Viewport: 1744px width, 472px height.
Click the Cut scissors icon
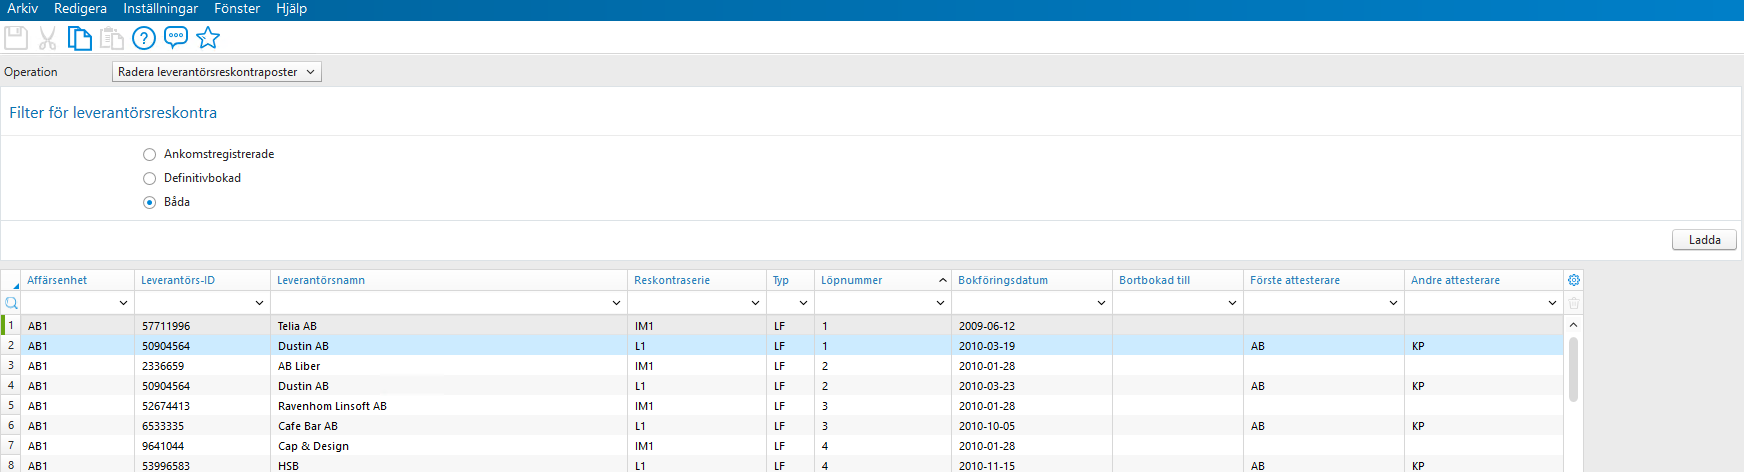pyautogui.click(x=47, y=38)
